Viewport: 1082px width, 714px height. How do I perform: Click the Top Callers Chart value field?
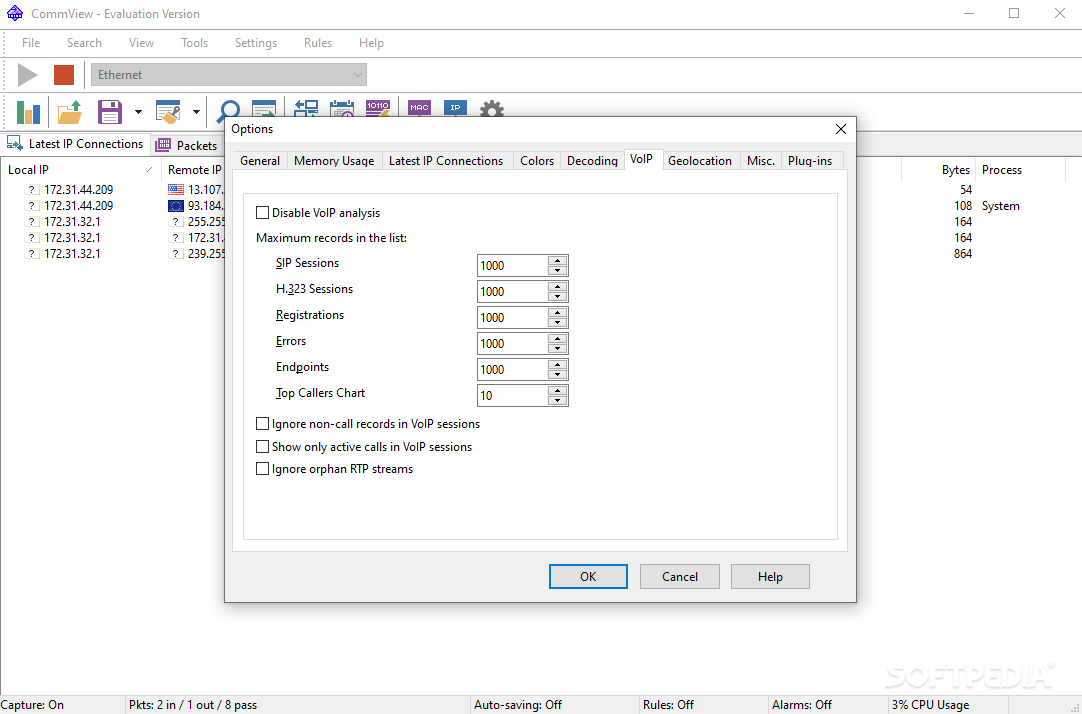pos(513,395)
